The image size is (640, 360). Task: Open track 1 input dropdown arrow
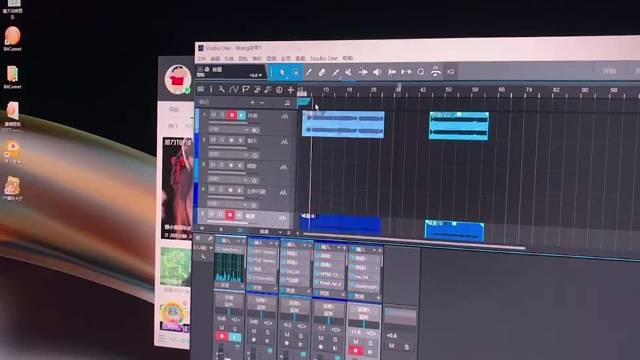coord(247,130)
